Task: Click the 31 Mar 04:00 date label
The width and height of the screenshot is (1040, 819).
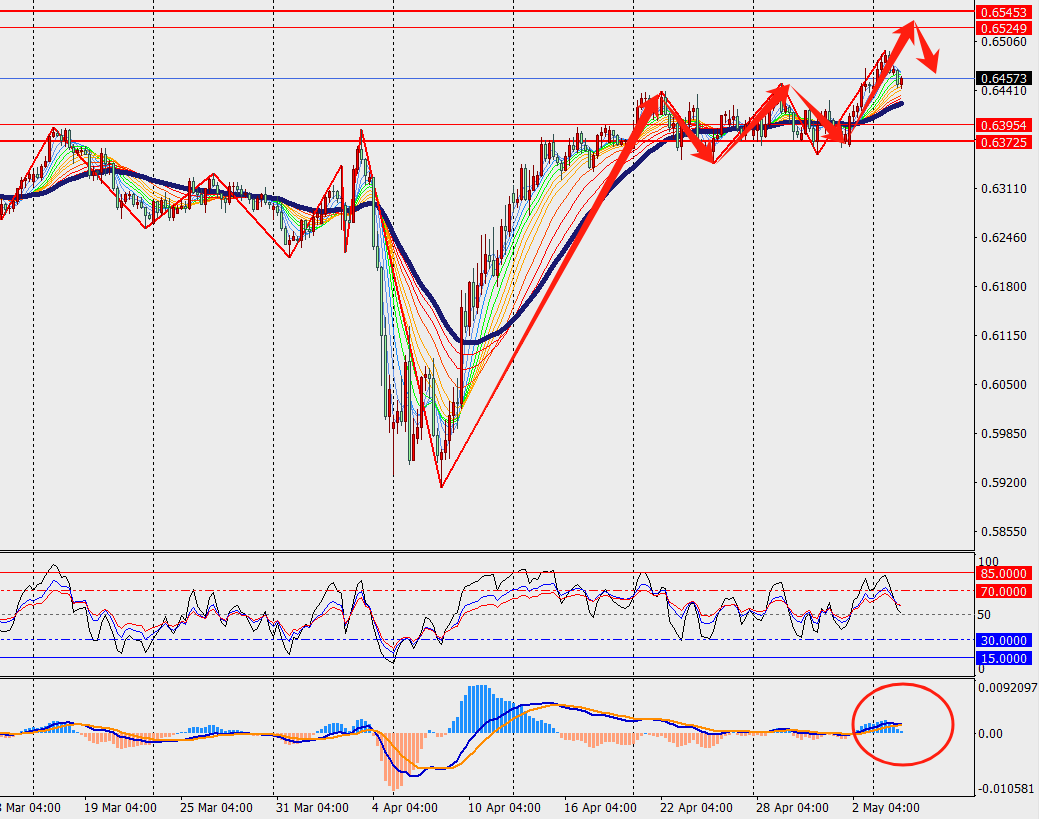Action: [312, 808]
